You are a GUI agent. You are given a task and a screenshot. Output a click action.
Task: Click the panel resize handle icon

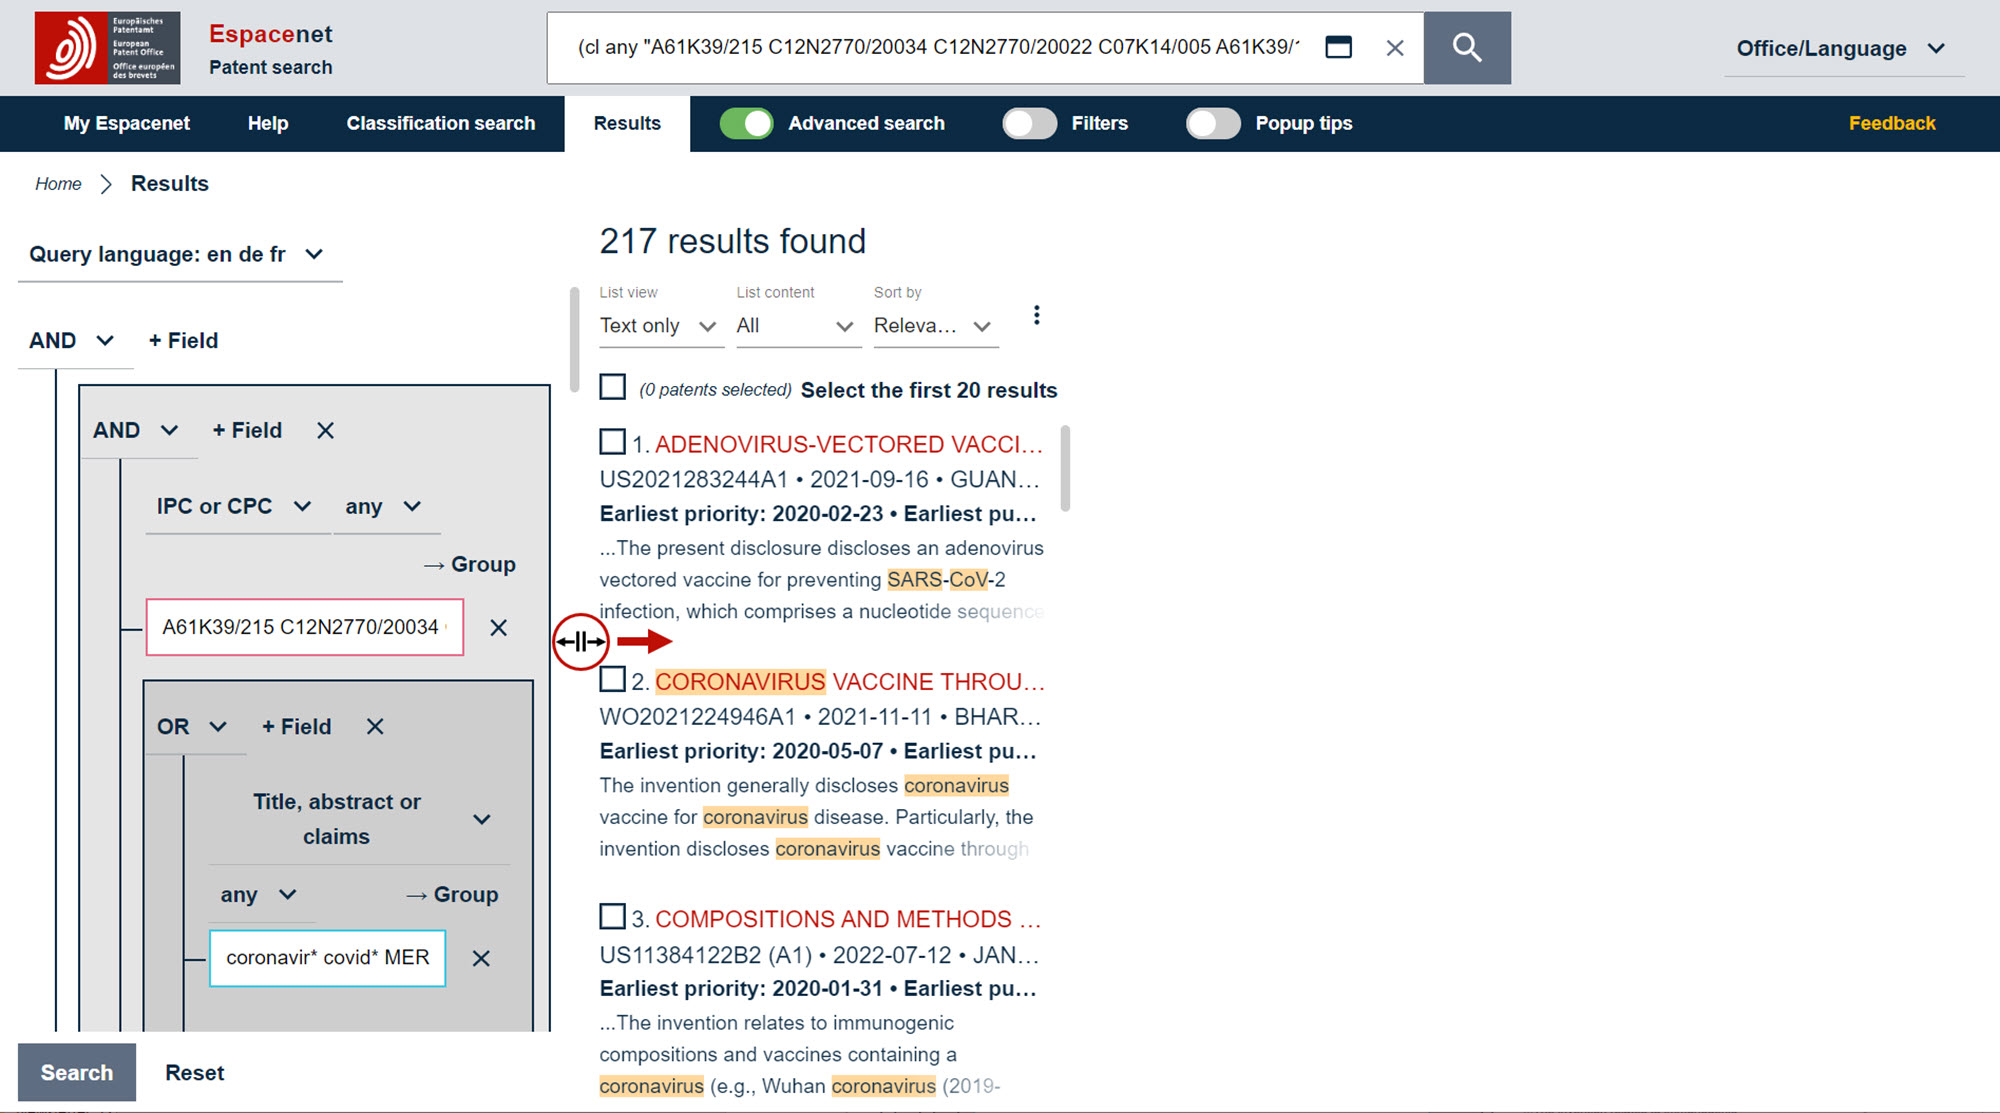[x=580, y=641]
